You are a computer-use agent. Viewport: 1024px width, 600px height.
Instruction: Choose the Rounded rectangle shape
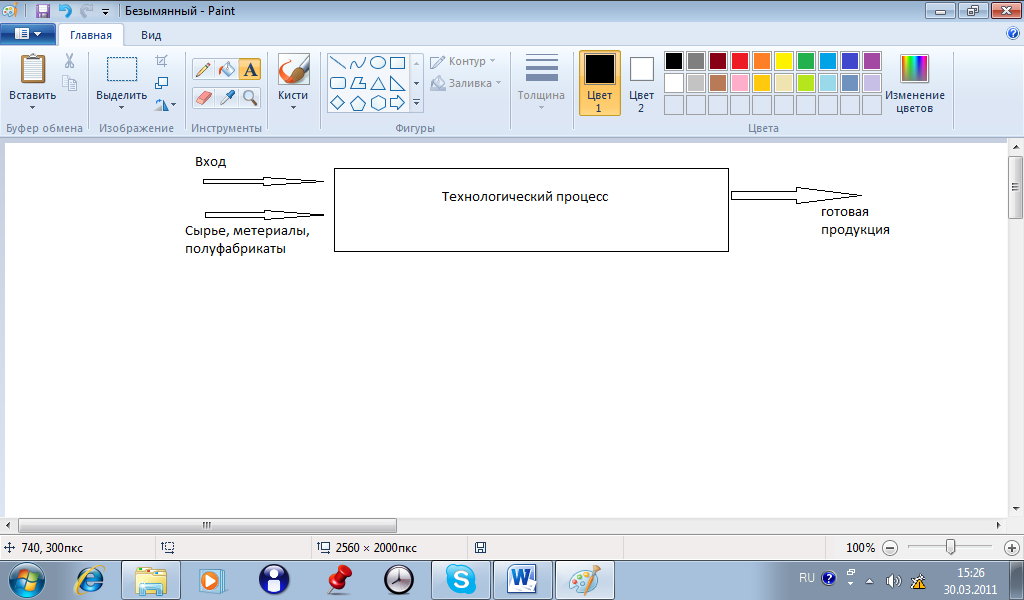click(x=338, y=83)
